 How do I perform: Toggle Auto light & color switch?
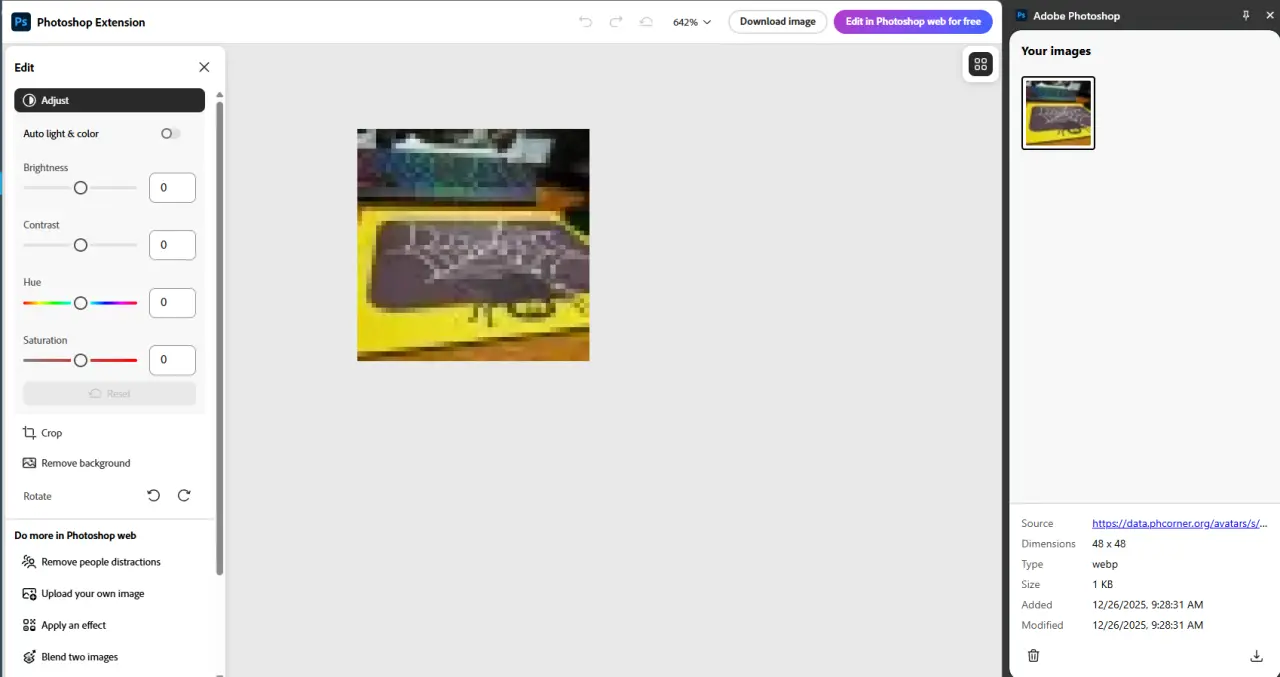tap(171, 134)
